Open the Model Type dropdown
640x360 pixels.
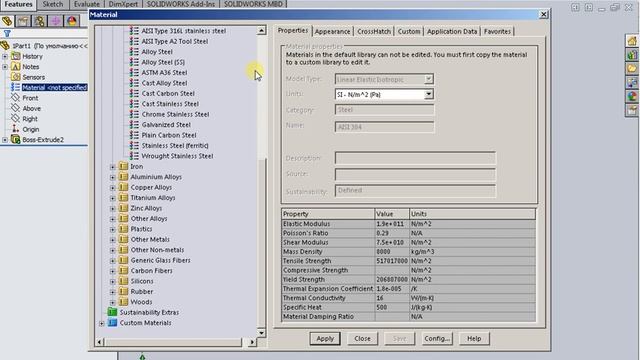428,79
